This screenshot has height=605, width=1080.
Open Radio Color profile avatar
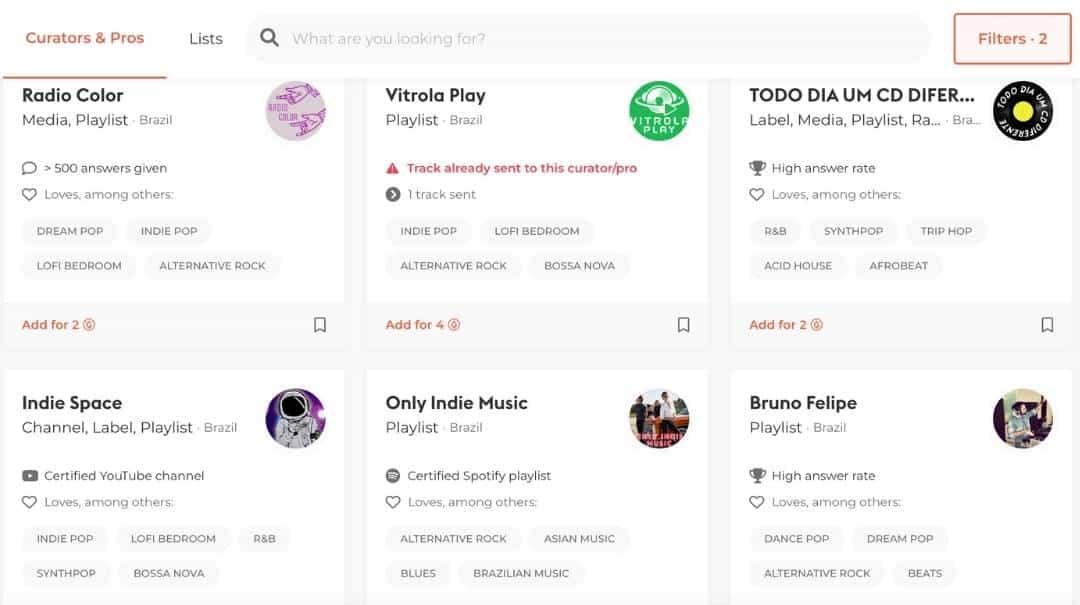click(x=295, y=111)
